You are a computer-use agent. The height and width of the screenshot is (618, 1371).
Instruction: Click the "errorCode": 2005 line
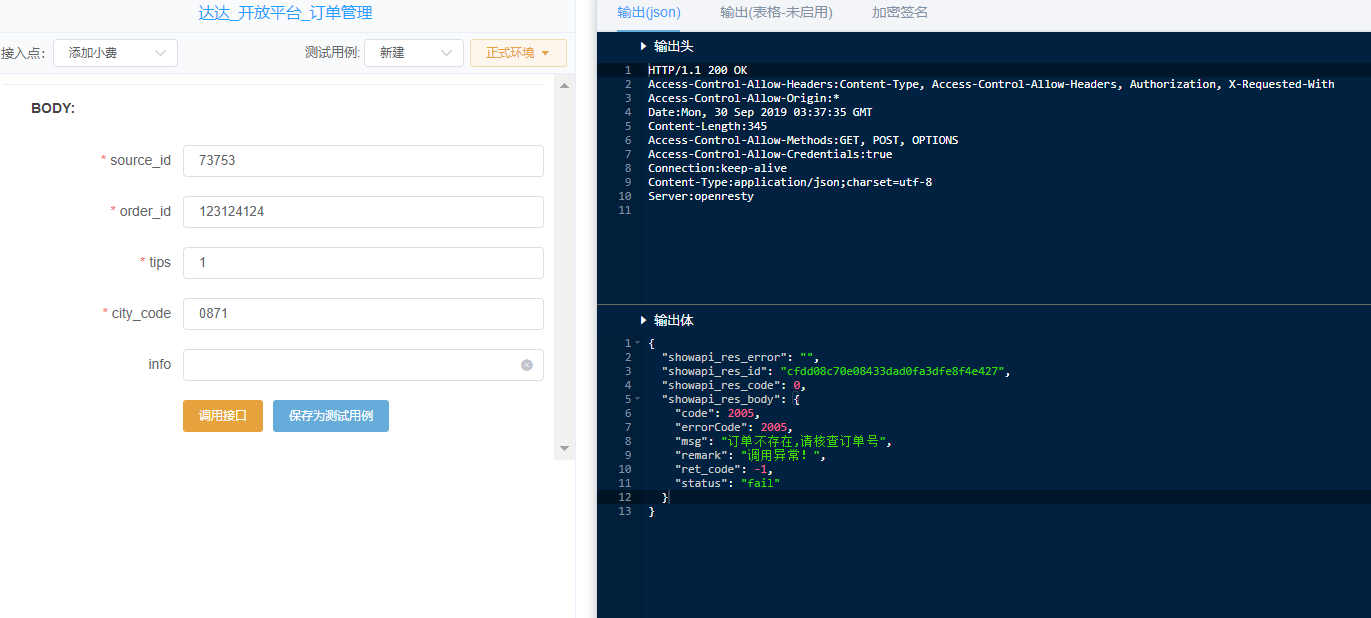pos(732,427)
